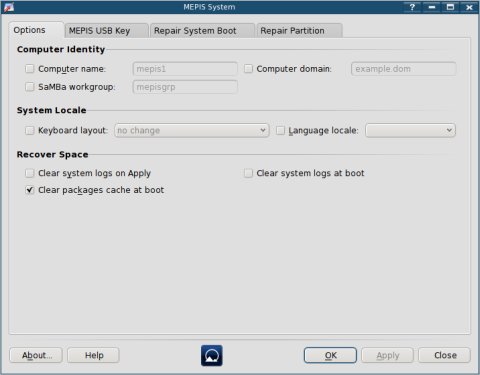Image resolution: width=480 pixels, height=375 pixels.
Task: Minimize the MEPIS System window
Action: 432,7
